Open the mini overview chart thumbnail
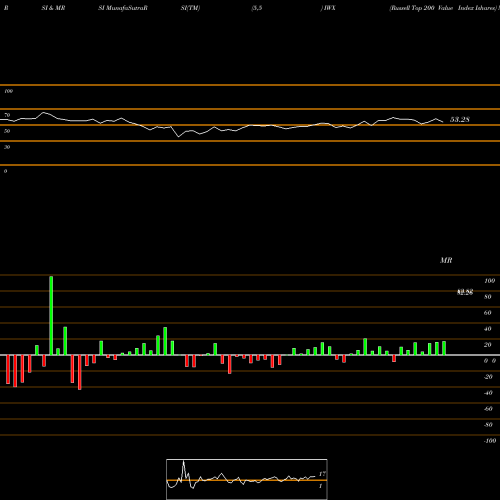Screen dimensions: 500x500 247,479
